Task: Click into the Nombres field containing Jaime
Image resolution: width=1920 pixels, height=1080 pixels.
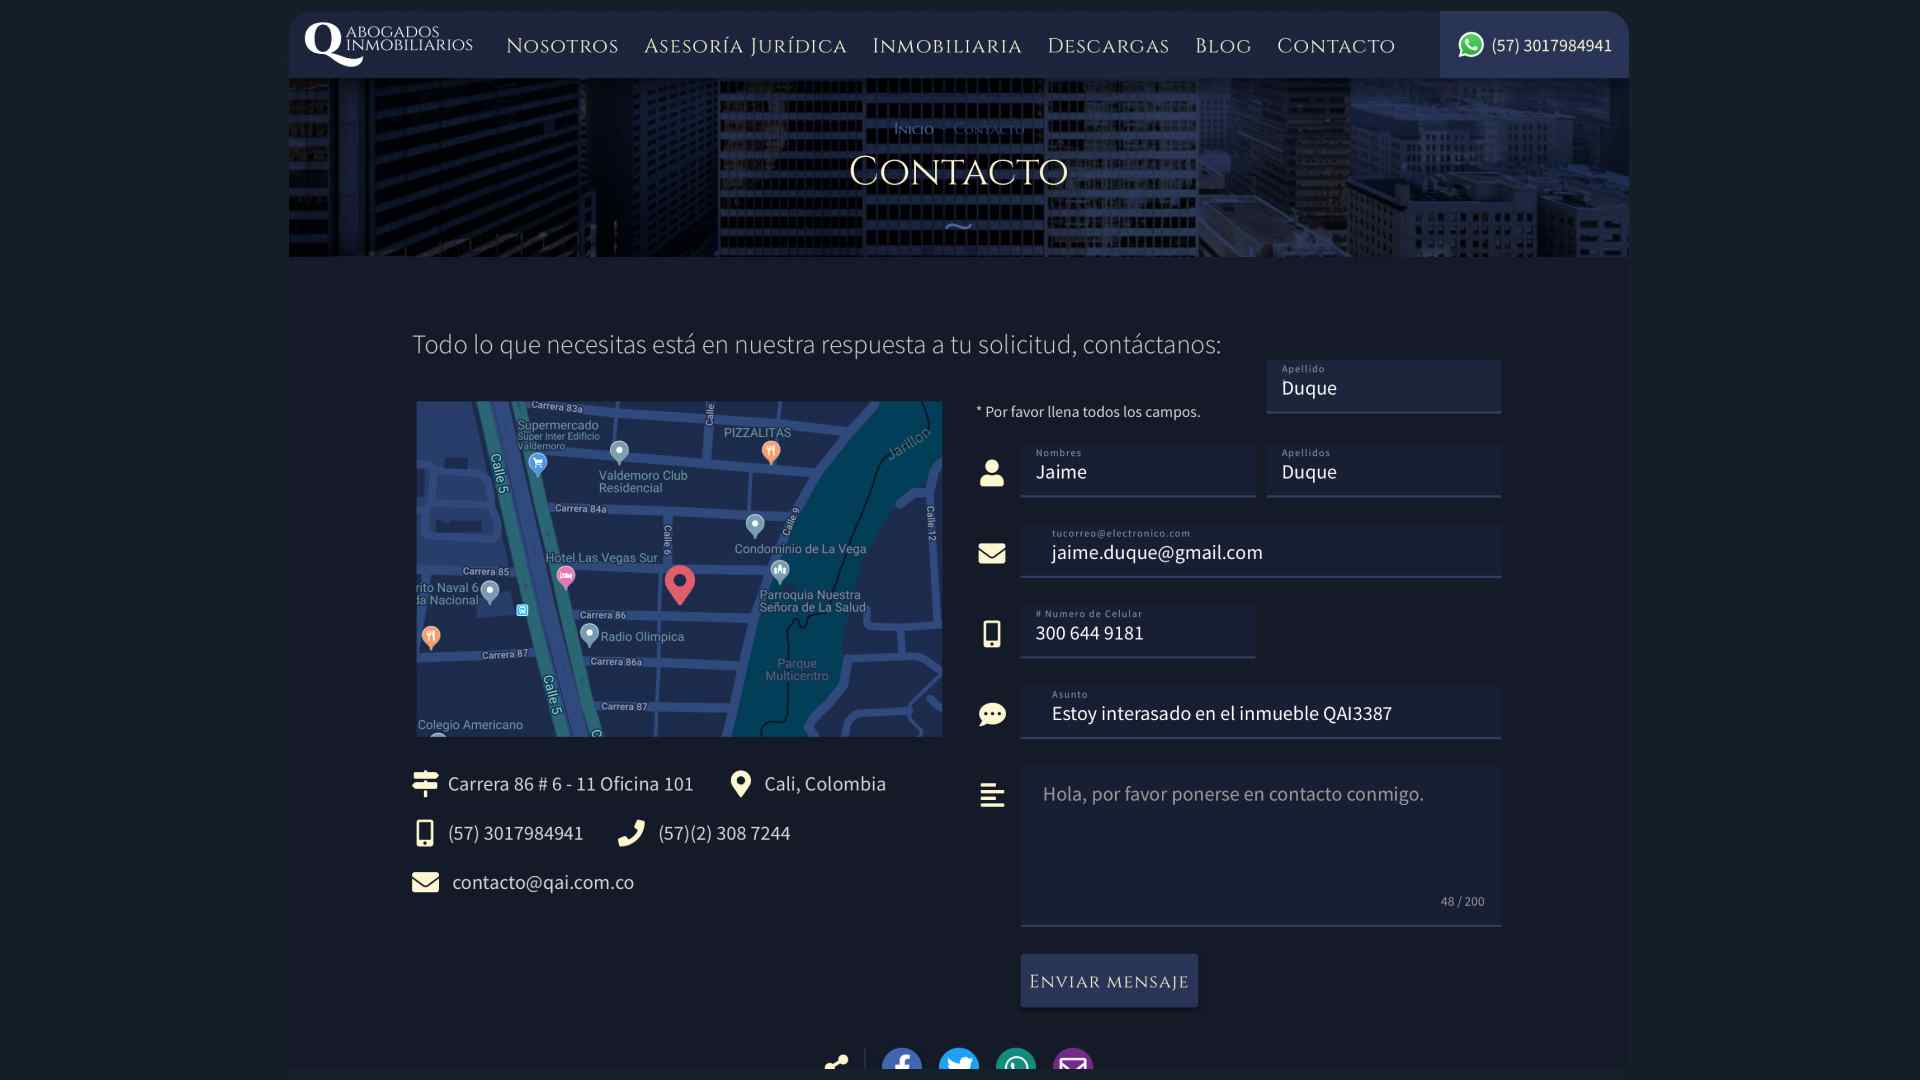Action: (1137, 473)
